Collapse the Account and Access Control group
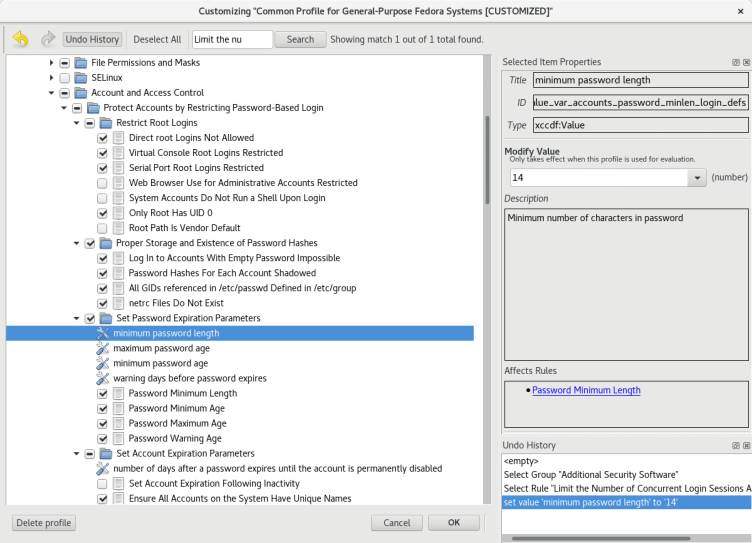 51,93
